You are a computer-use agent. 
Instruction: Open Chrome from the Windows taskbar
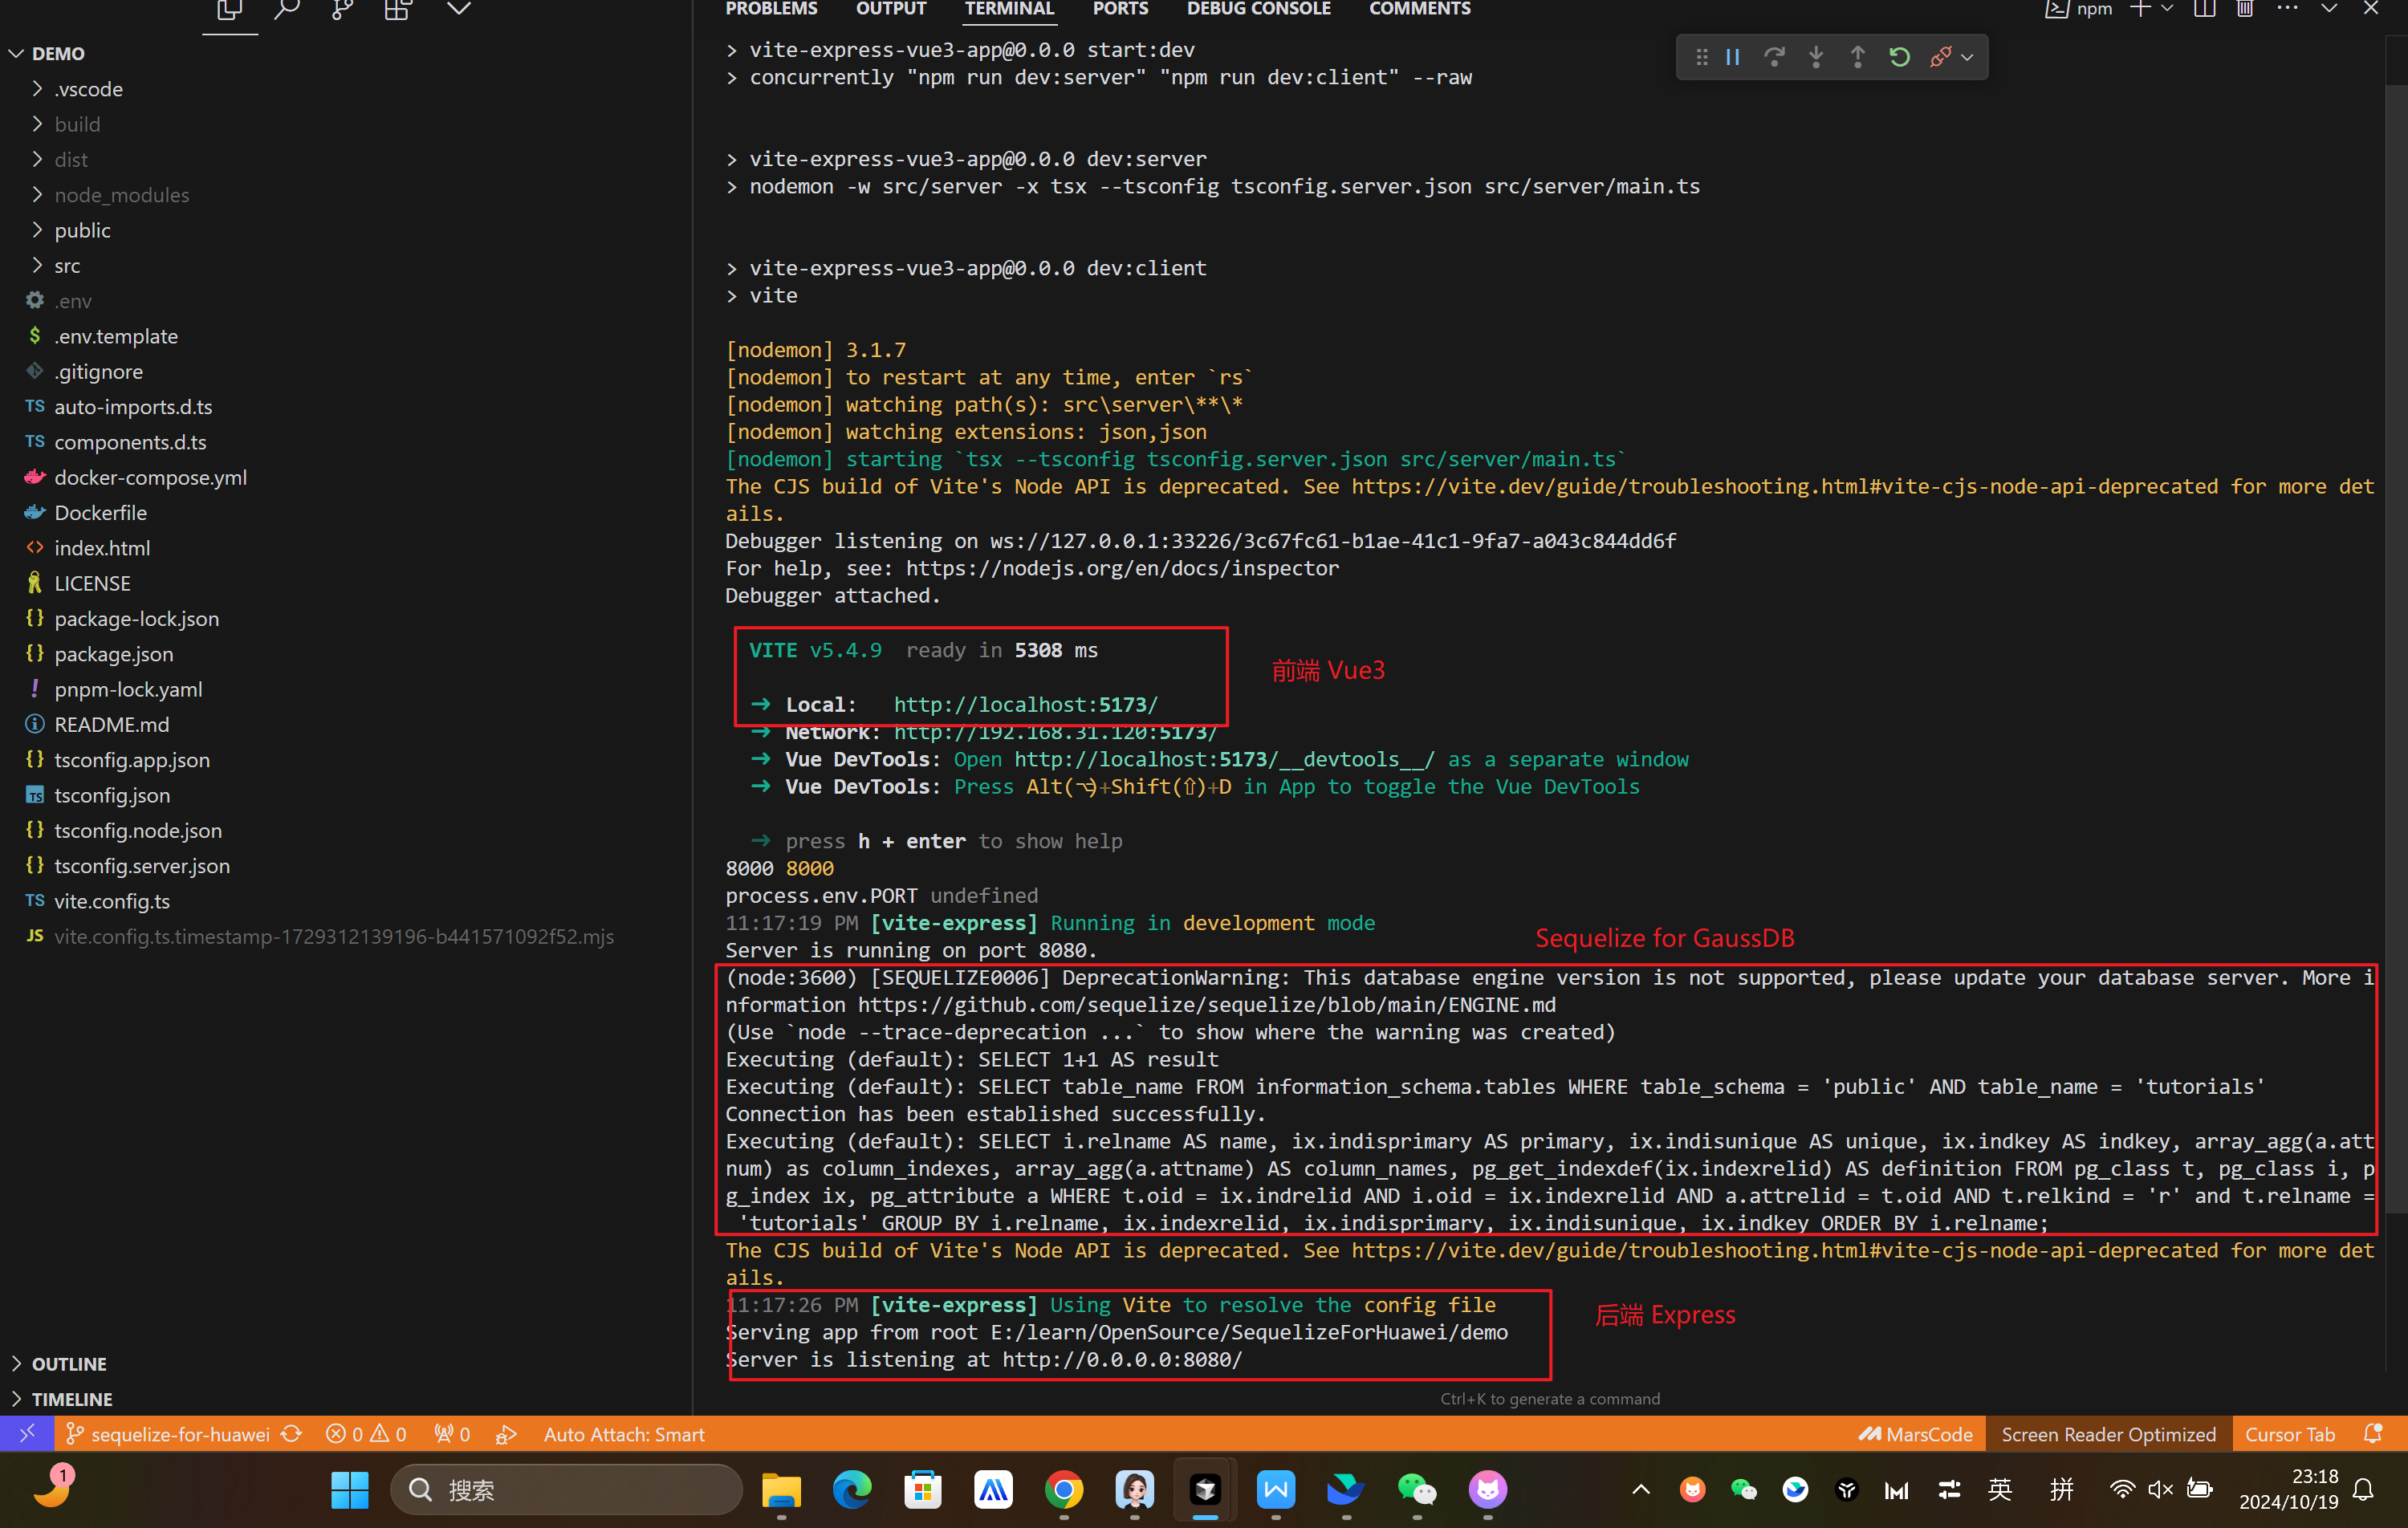pos(1064,1490)
